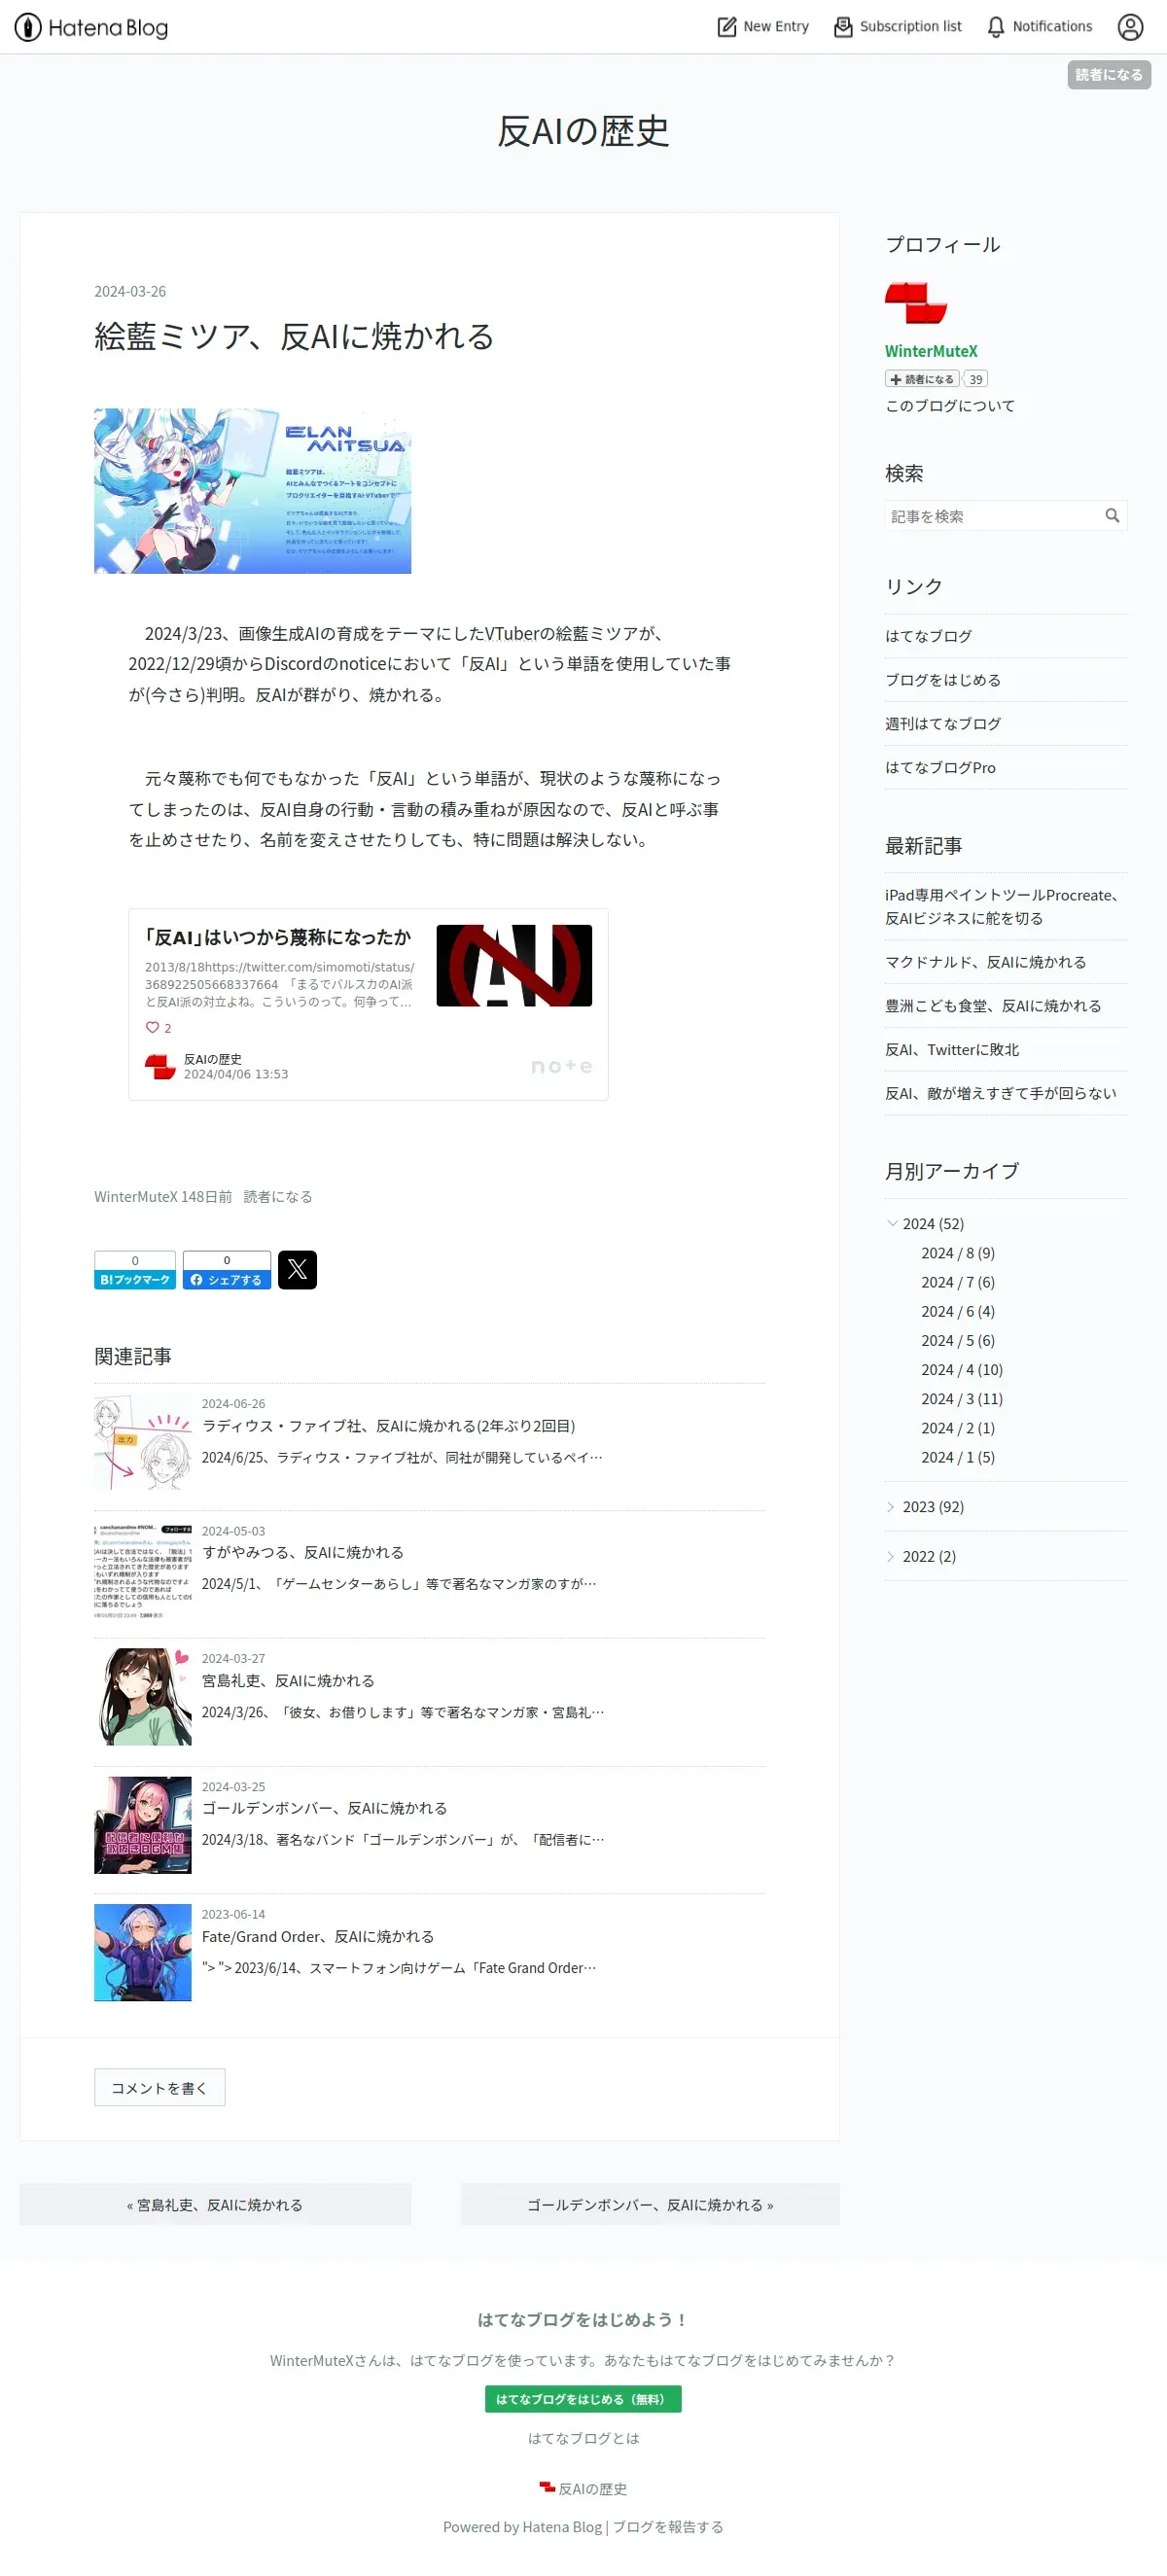
Task: Click the subscriber count 39
Action: (976, 379)
